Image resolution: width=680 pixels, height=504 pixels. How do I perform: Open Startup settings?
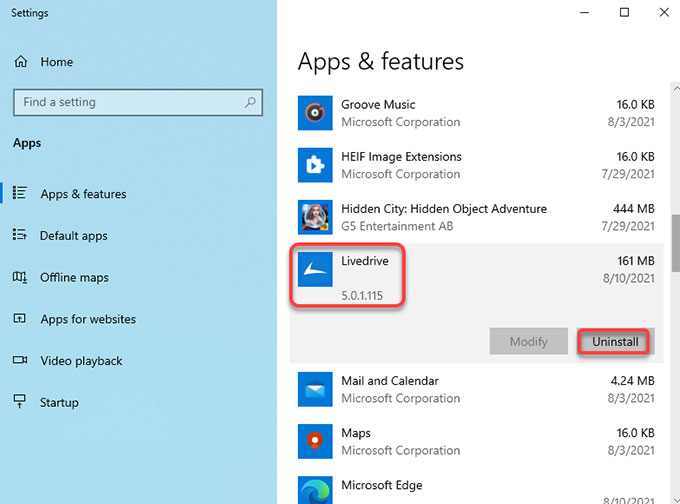tap(59, 403)
